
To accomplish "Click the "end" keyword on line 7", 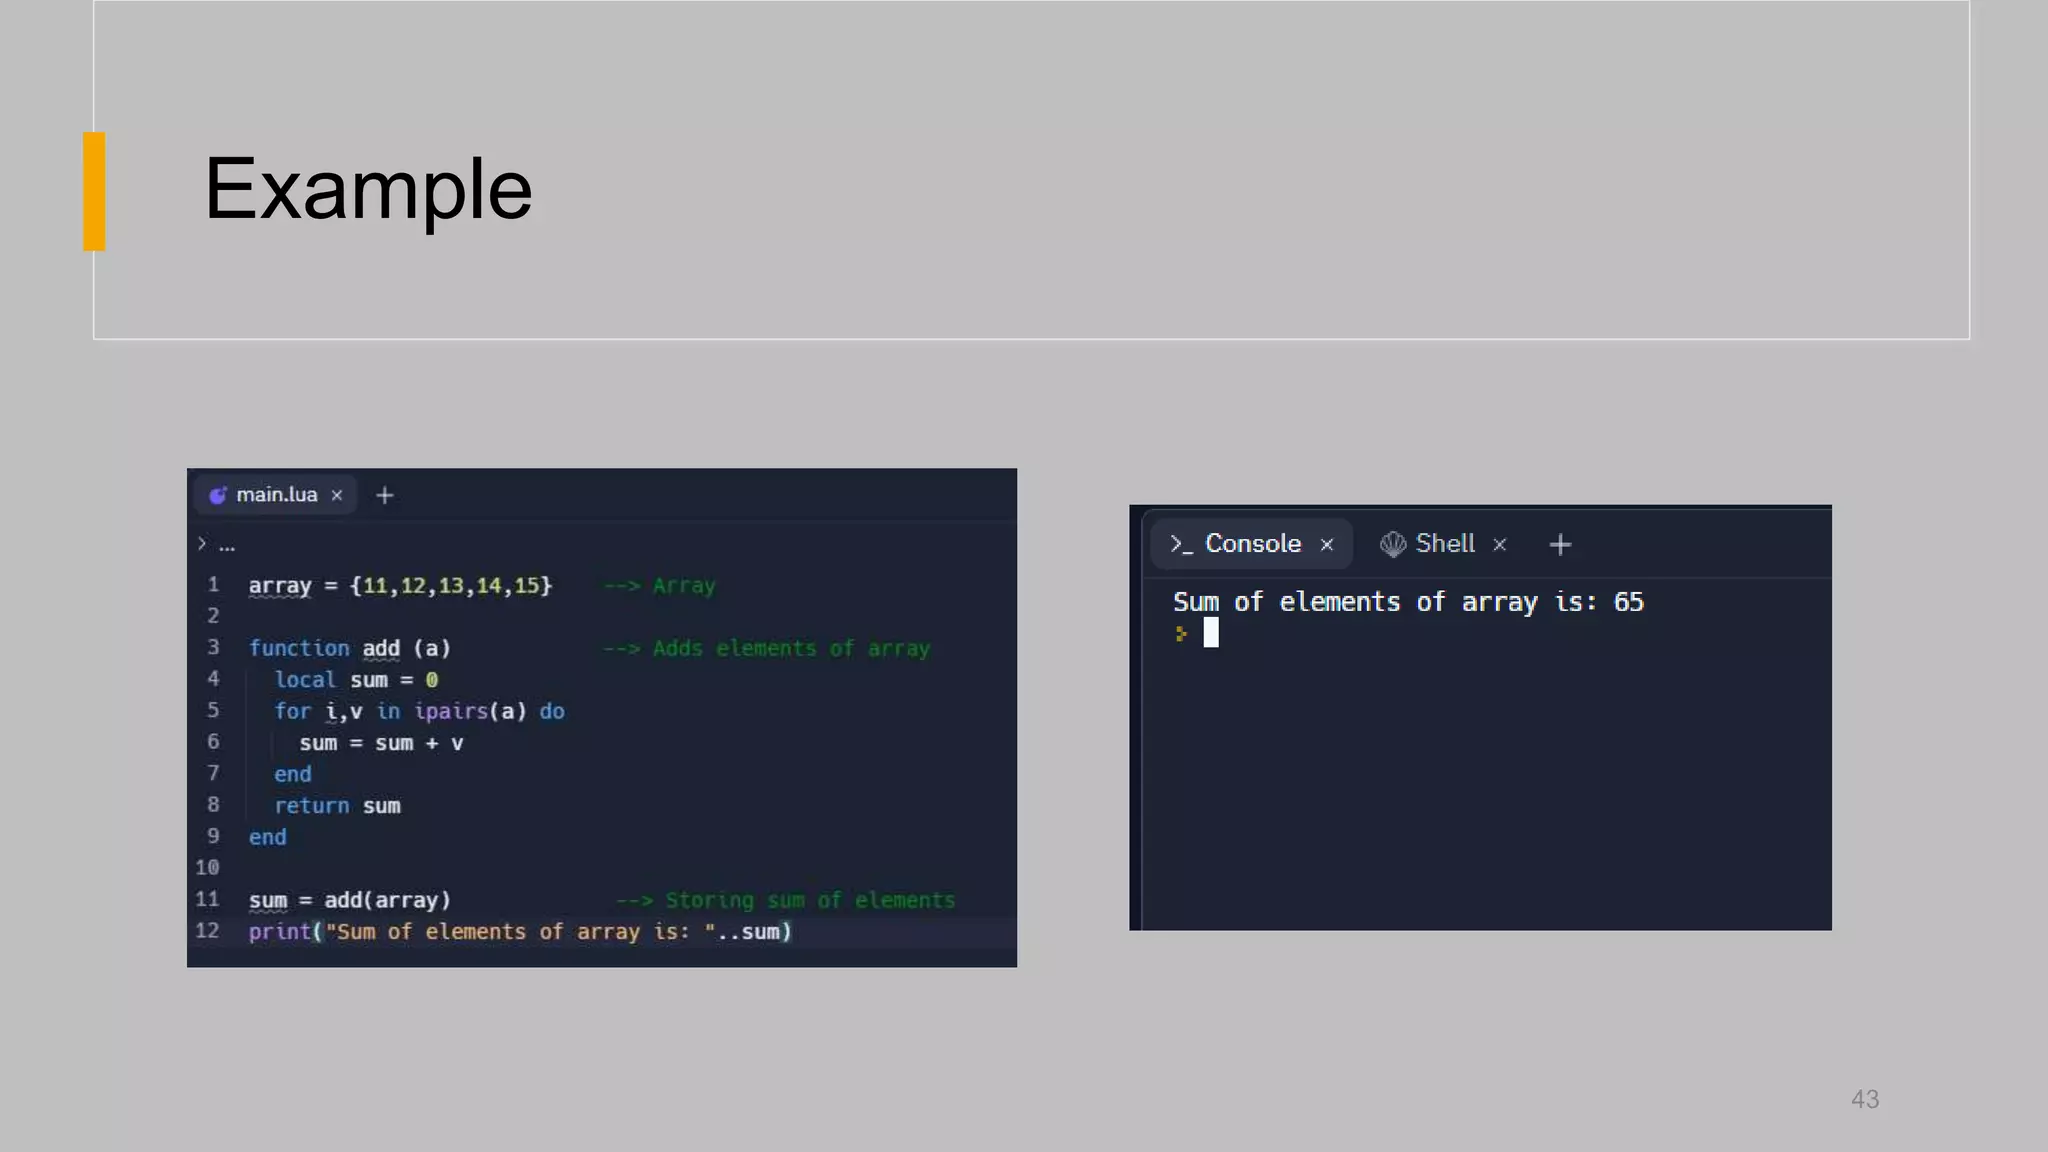I will pos(293,774).
